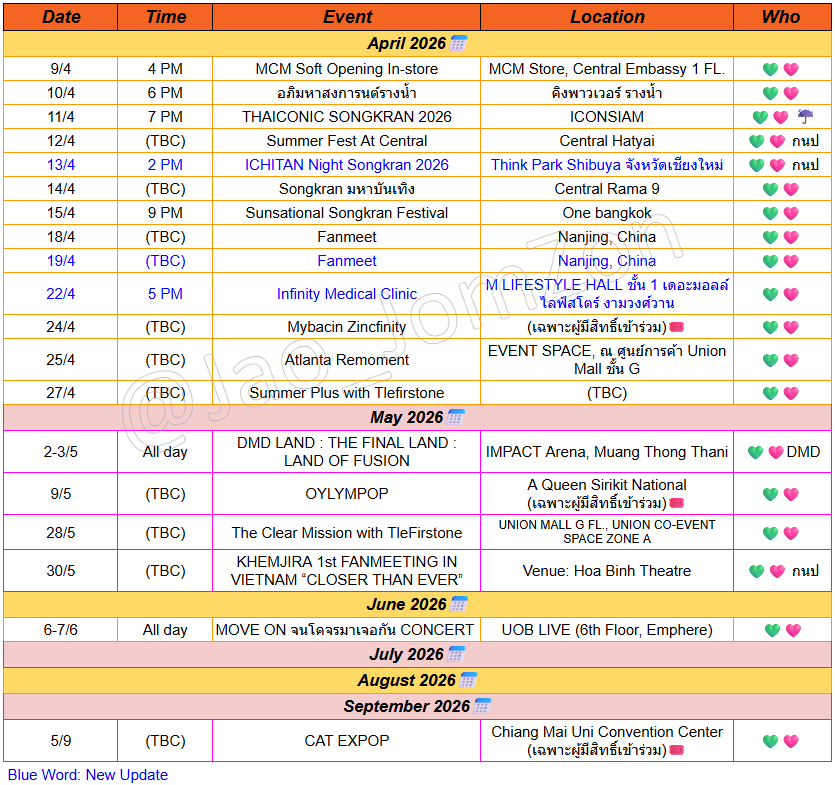Click the MCM Soft Opening In-store event cell
Viewport: 835px width, 785px height.
coord(347,69)
